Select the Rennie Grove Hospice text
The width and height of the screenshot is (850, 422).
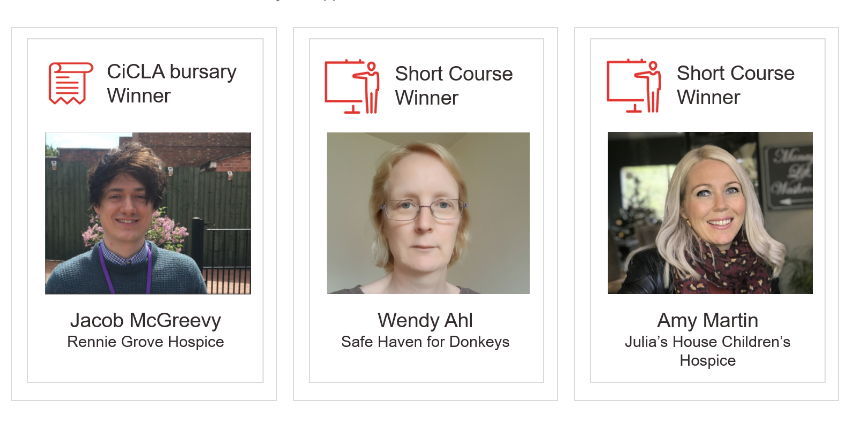coord(146,342)
